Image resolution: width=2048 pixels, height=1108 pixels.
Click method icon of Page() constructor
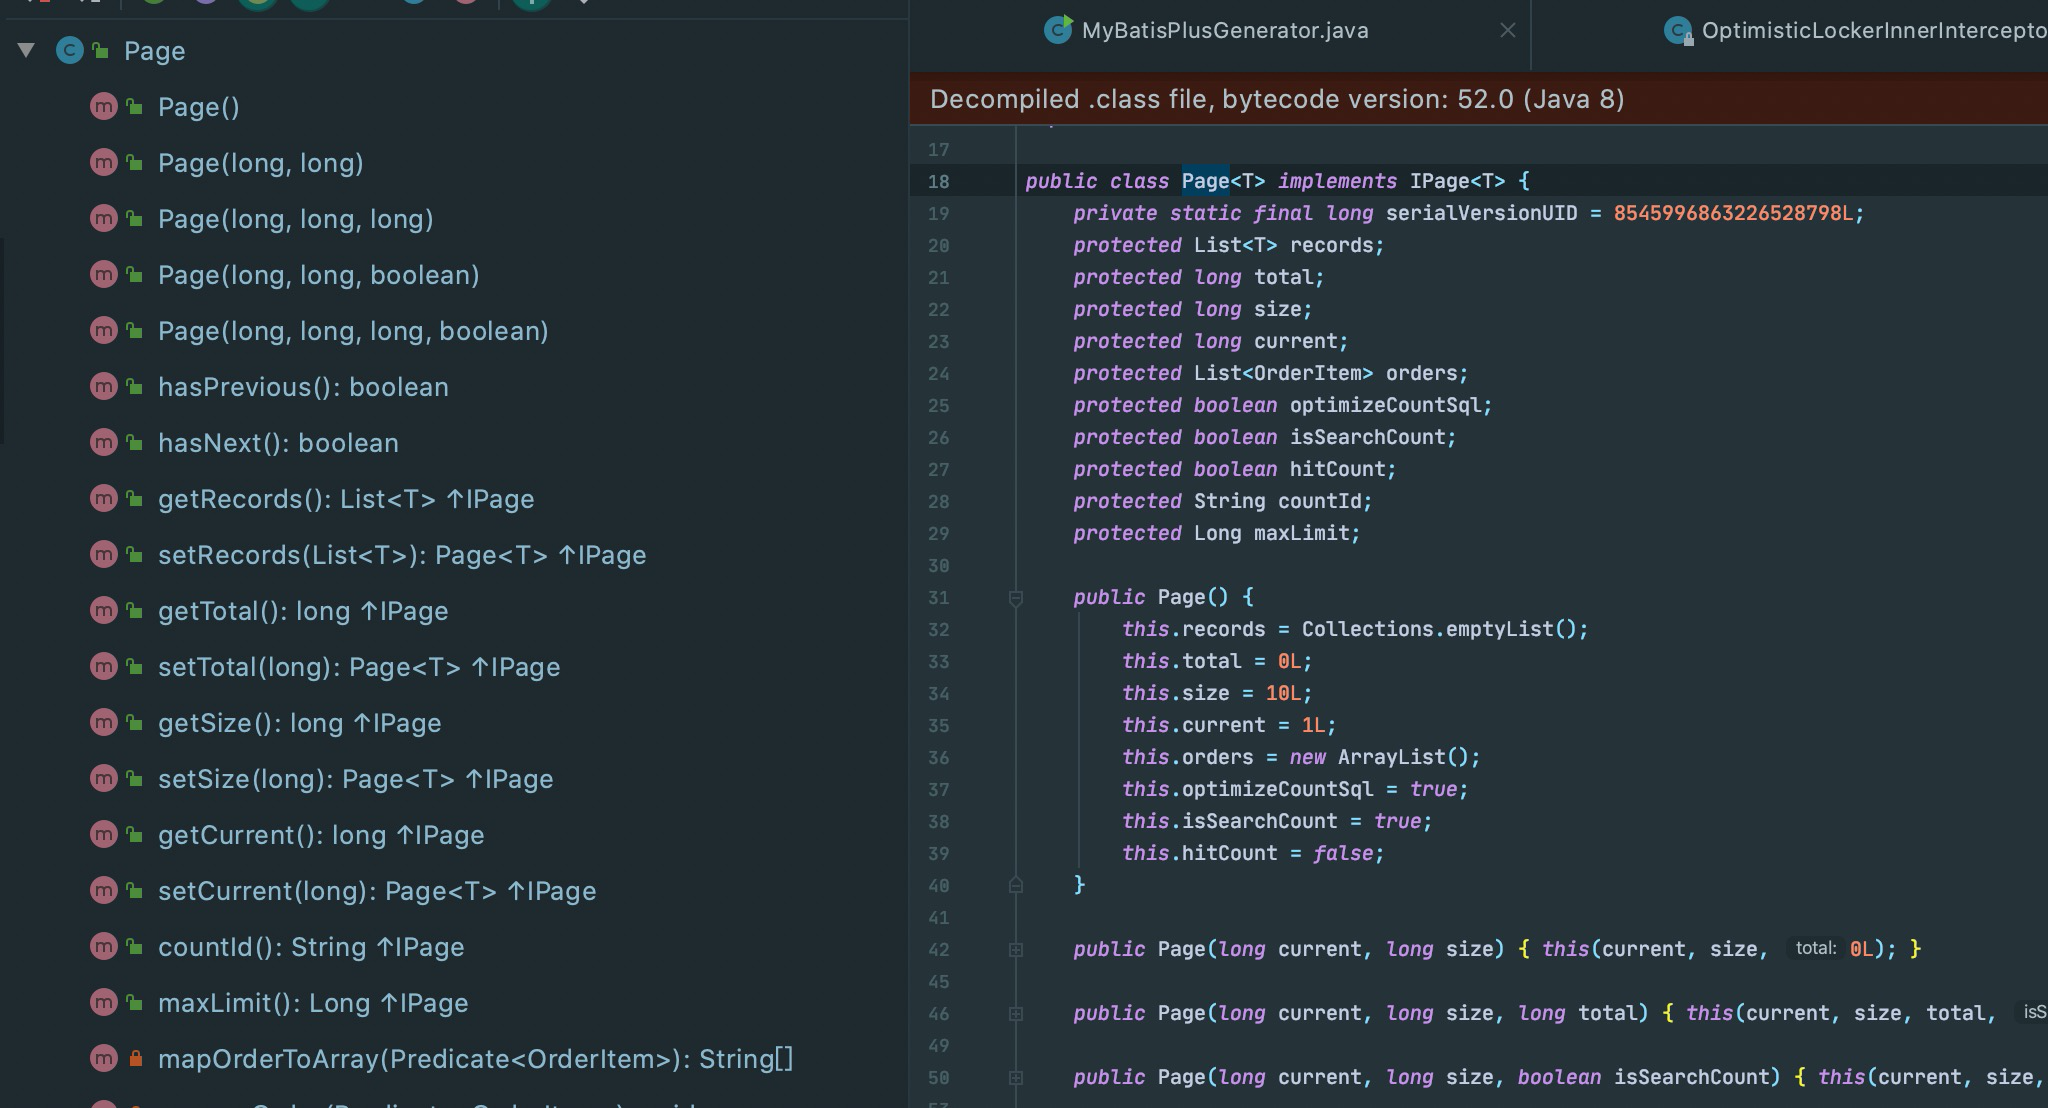(x=104, y=106)
